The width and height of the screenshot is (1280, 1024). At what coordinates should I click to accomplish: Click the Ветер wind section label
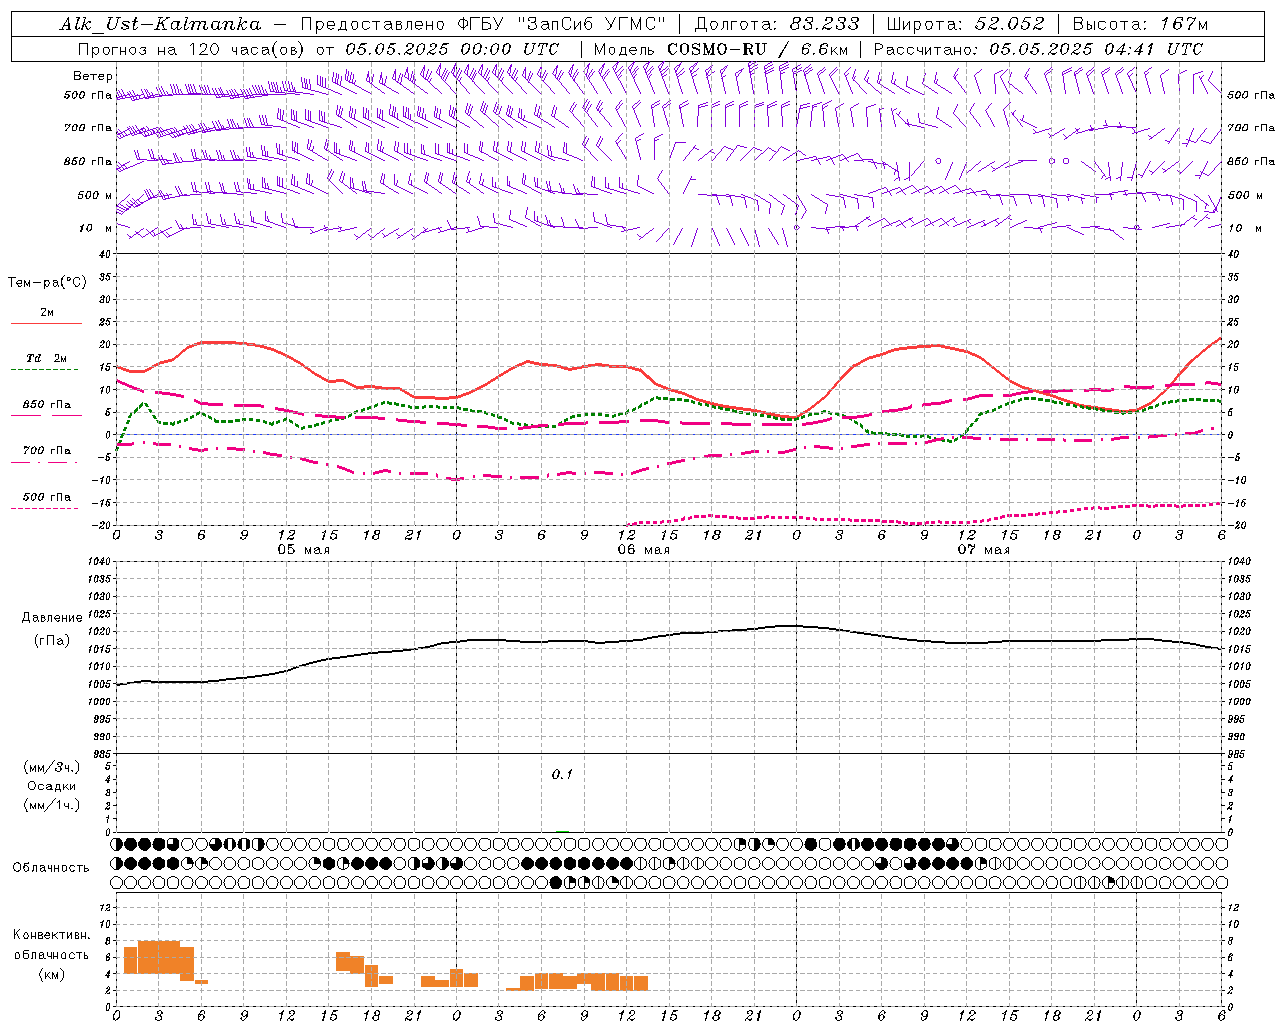pos(93,76)
